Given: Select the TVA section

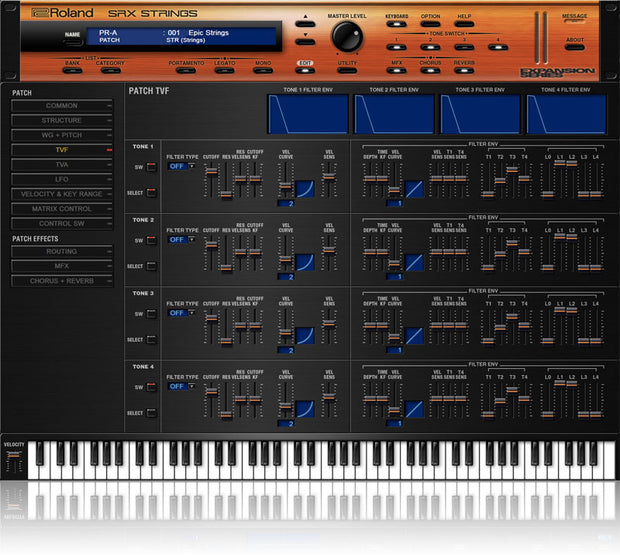Looking at the screenshot, I should click(62, 165).
